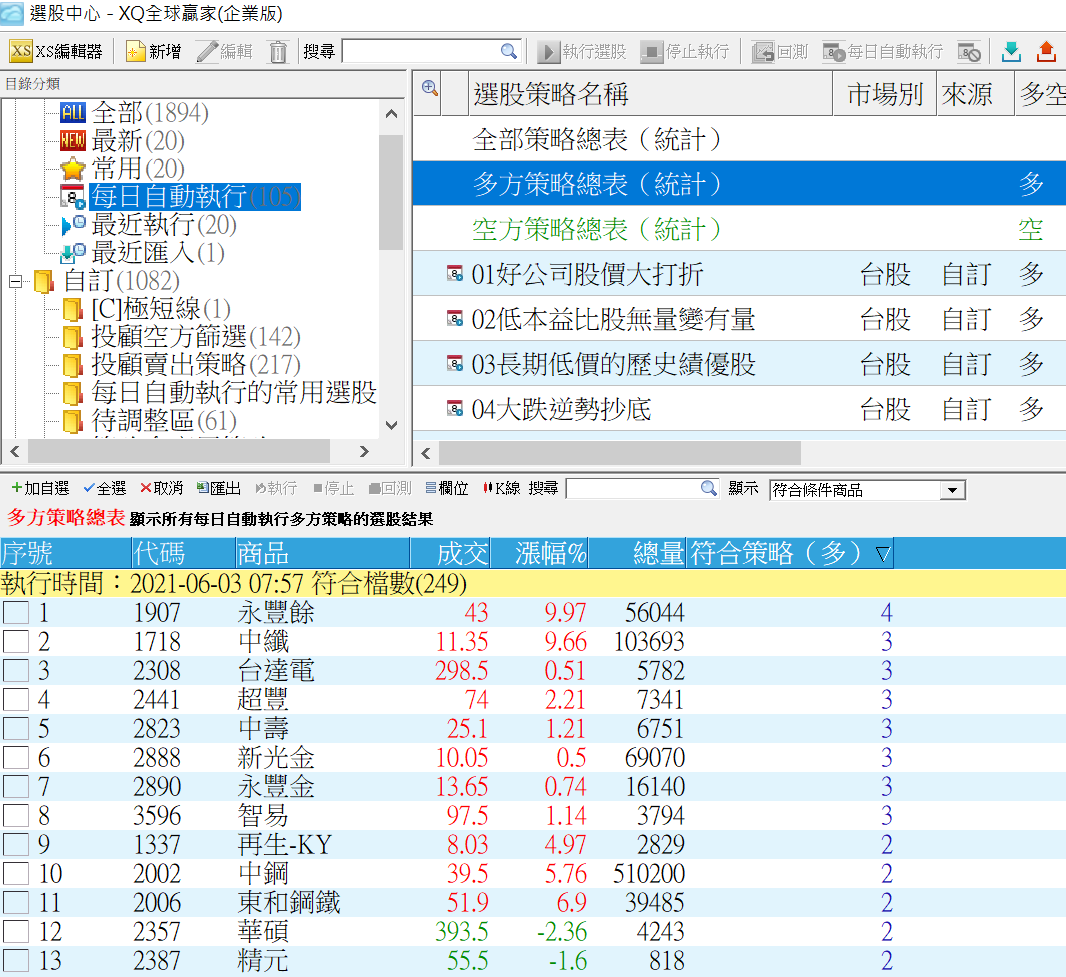Click the blue download import icon
Viewport: 1066px width, 977px height.
tap(1011, 51)
